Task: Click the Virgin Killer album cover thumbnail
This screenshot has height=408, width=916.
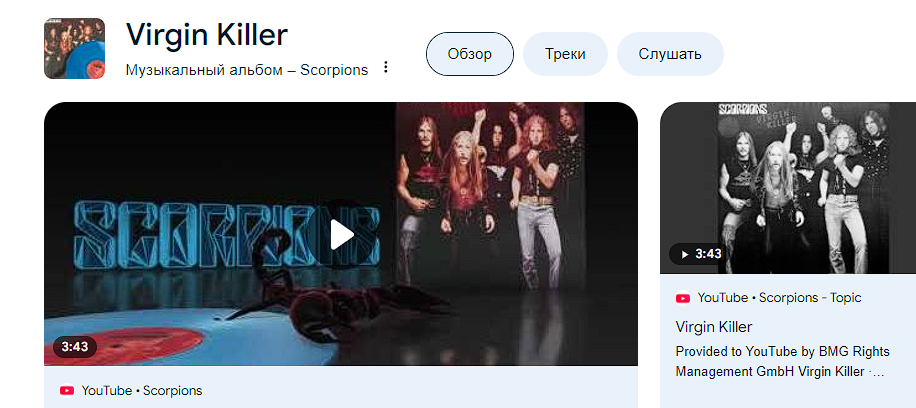Action: pyautogui.click(x=74, y=49)
